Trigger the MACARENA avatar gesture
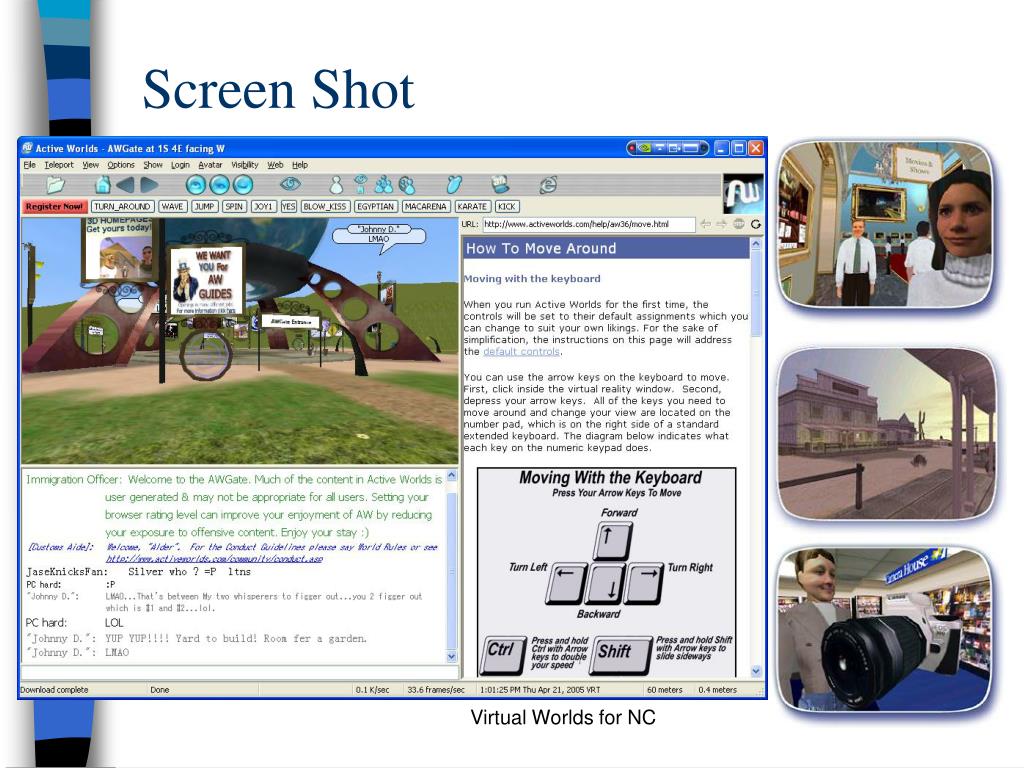Viewport: 1024px width, 768px height. [x=426, y=206]
